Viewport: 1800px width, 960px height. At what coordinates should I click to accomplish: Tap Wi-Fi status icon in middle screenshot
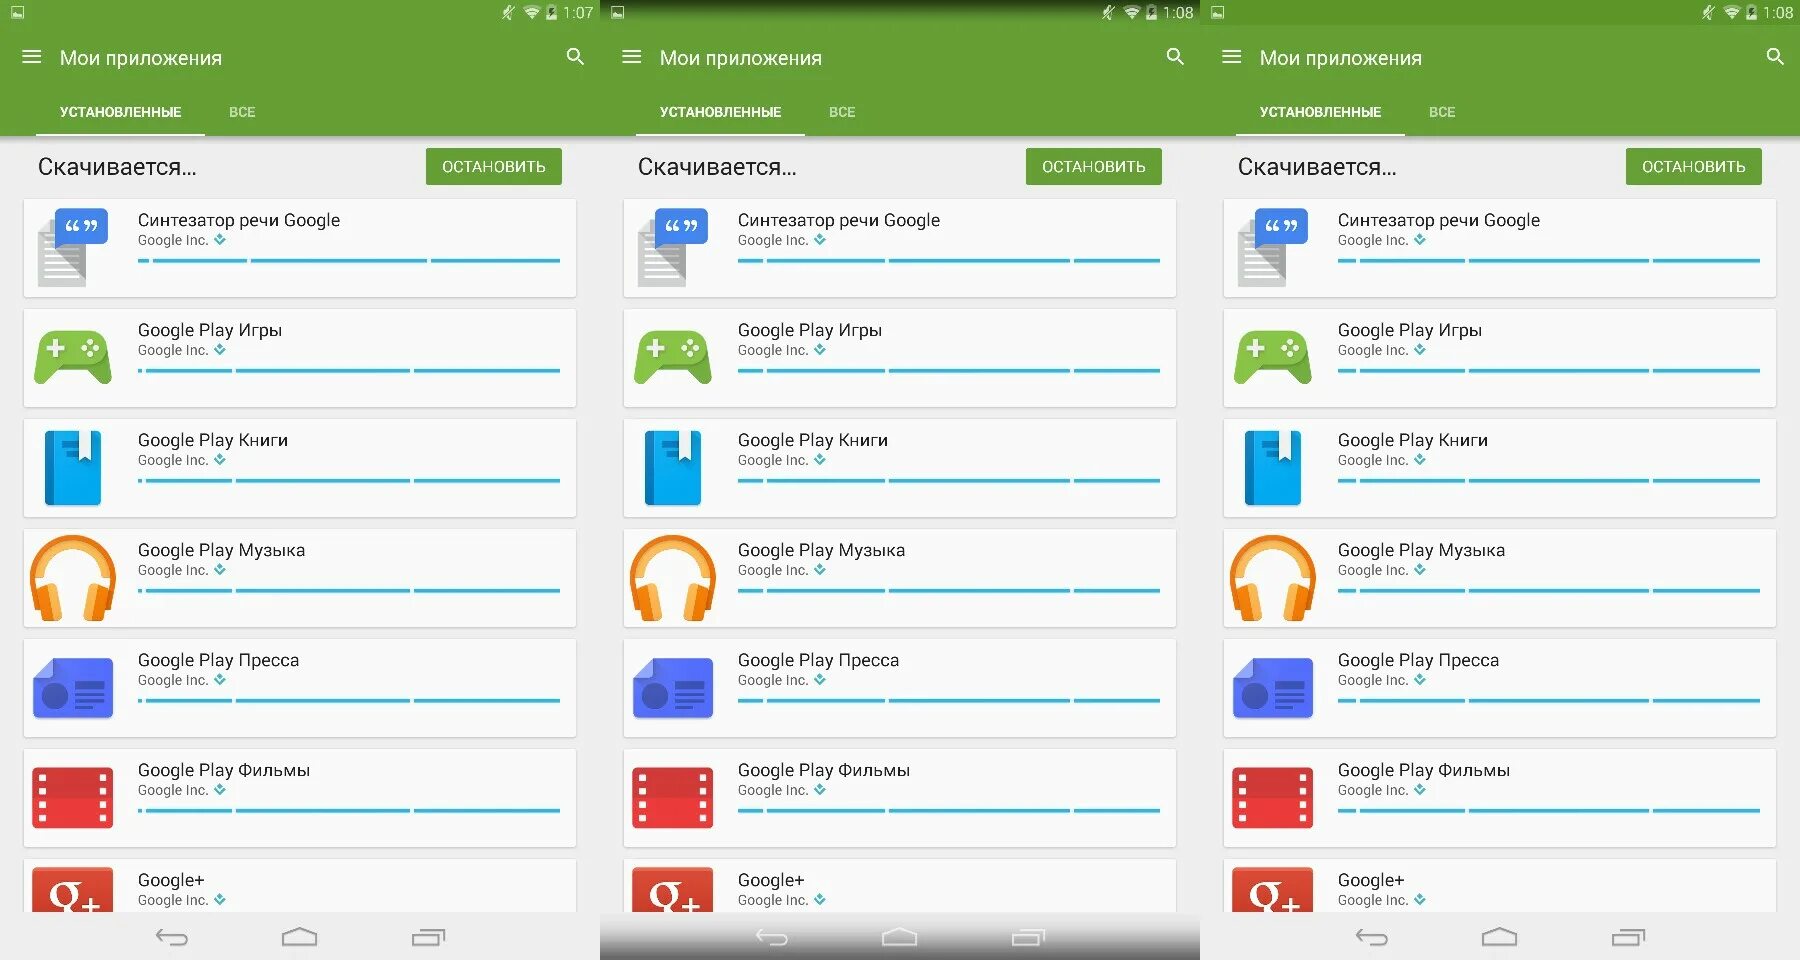[1131, 13]
